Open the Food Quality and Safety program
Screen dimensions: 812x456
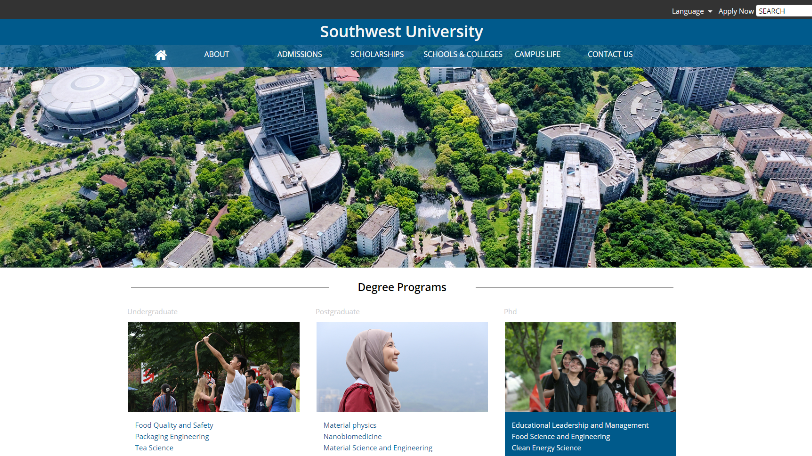pos(175,425)
